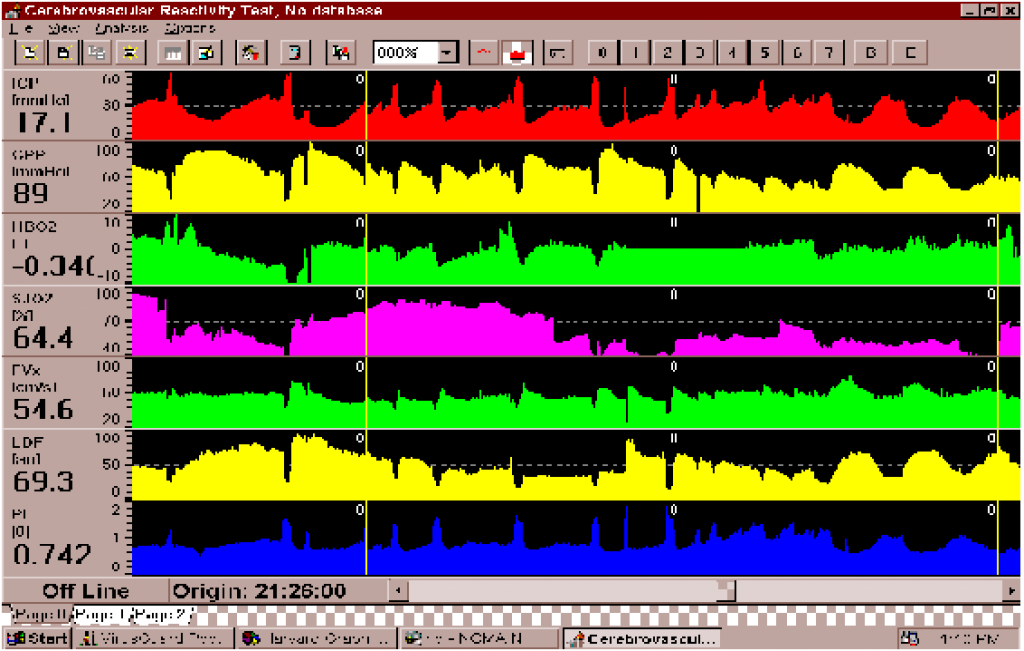The width and height of the screenshot is (1024, 651).
Task: Toggle the toolbar button numbered 4
Action: tap(733, 53)
